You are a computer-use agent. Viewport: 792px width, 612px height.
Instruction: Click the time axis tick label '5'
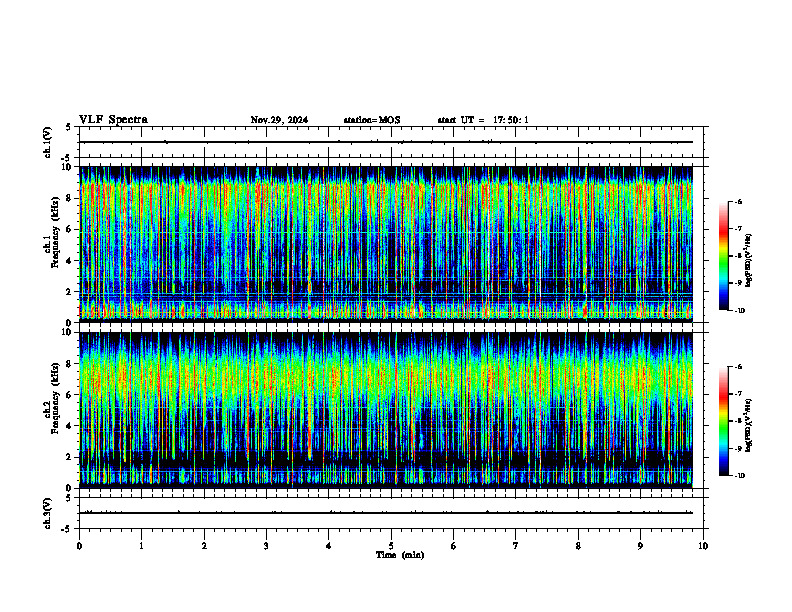pyautogui.click(x=391, y=546)
